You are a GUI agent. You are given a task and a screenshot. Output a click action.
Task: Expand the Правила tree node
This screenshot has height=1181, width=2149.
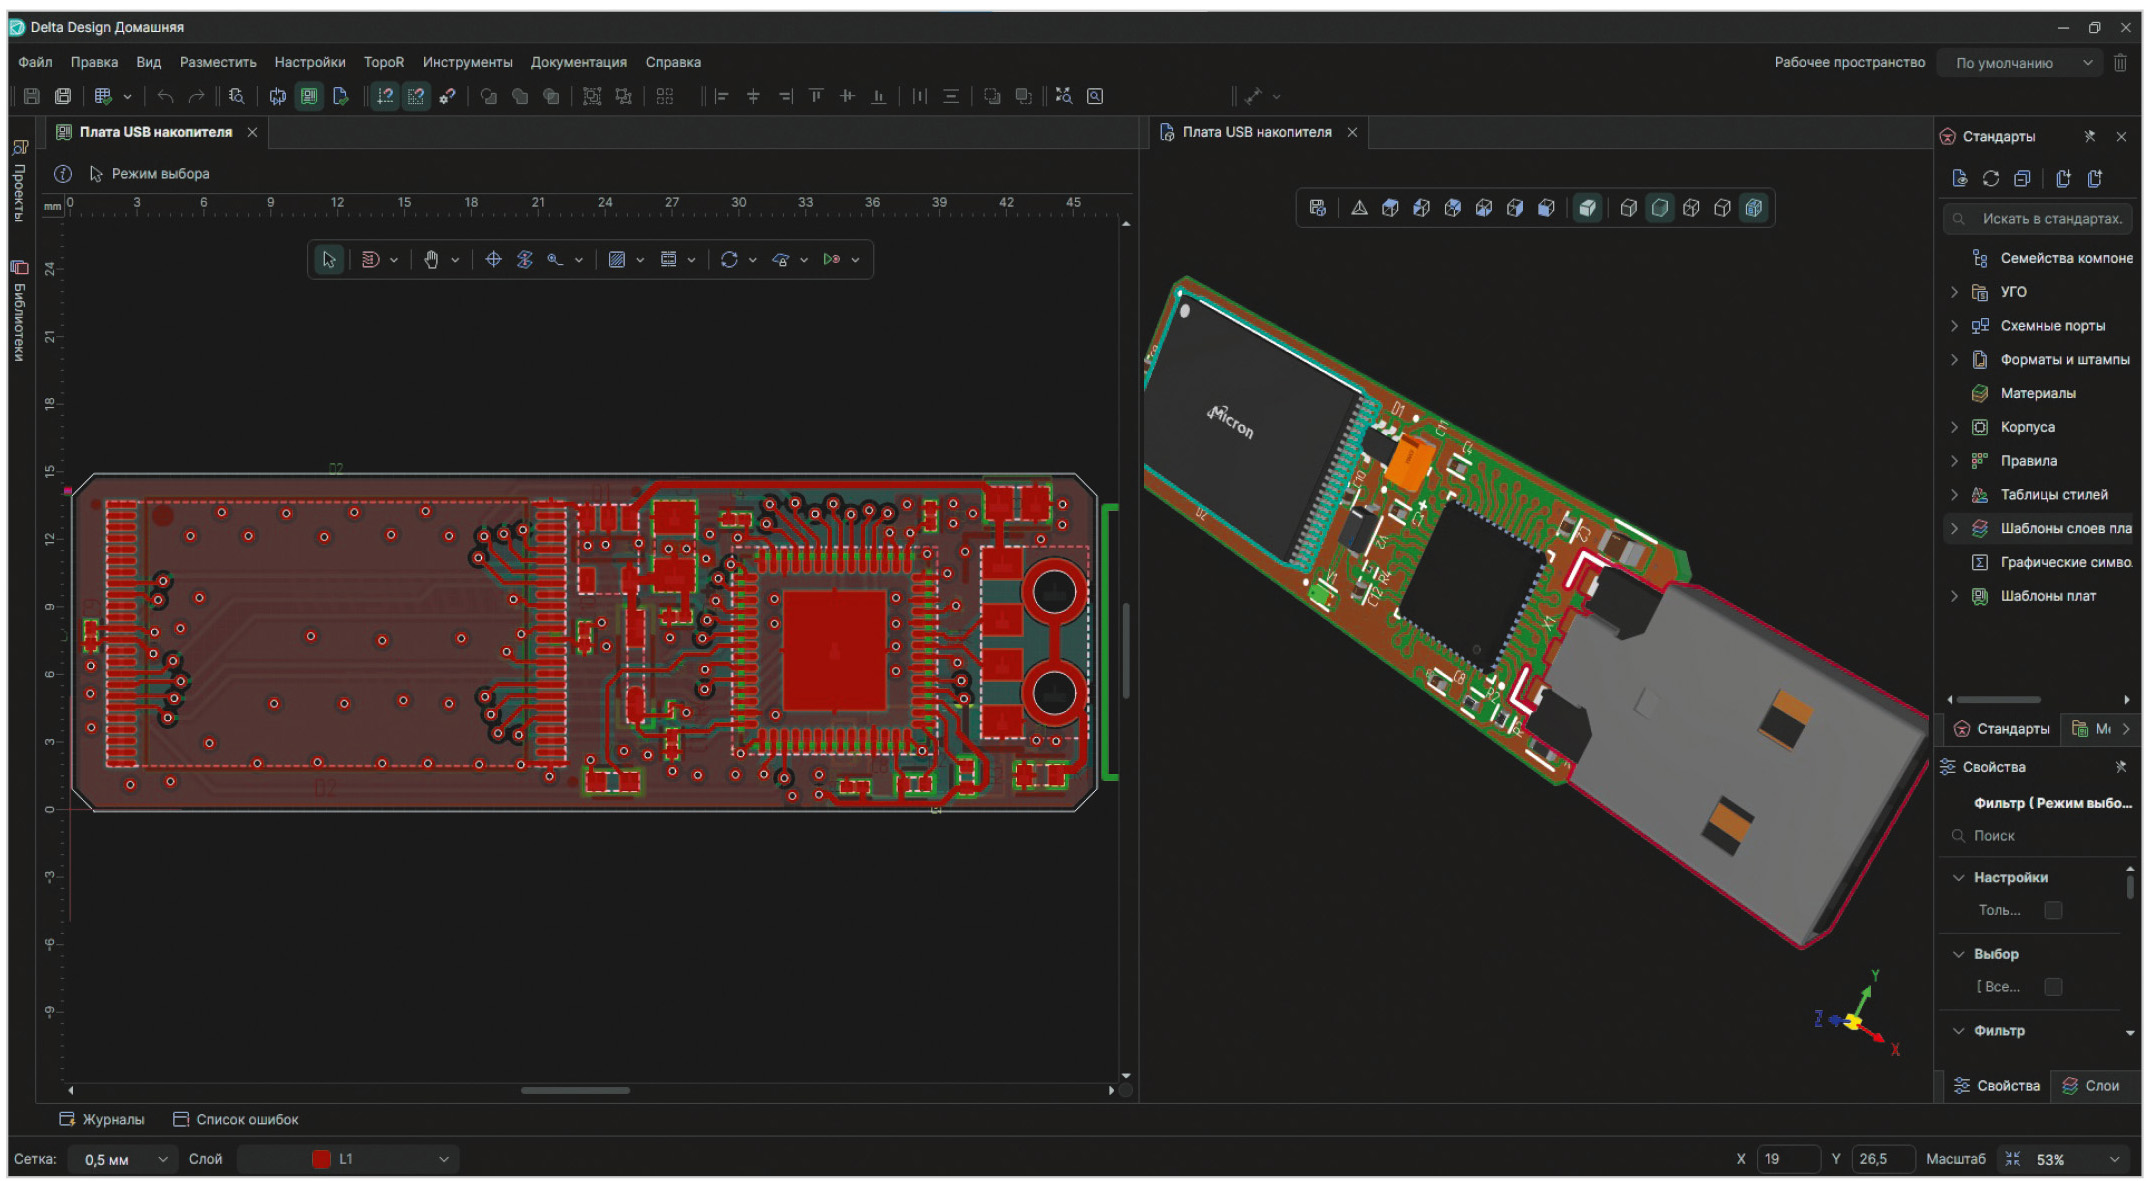pos(1955,461)
